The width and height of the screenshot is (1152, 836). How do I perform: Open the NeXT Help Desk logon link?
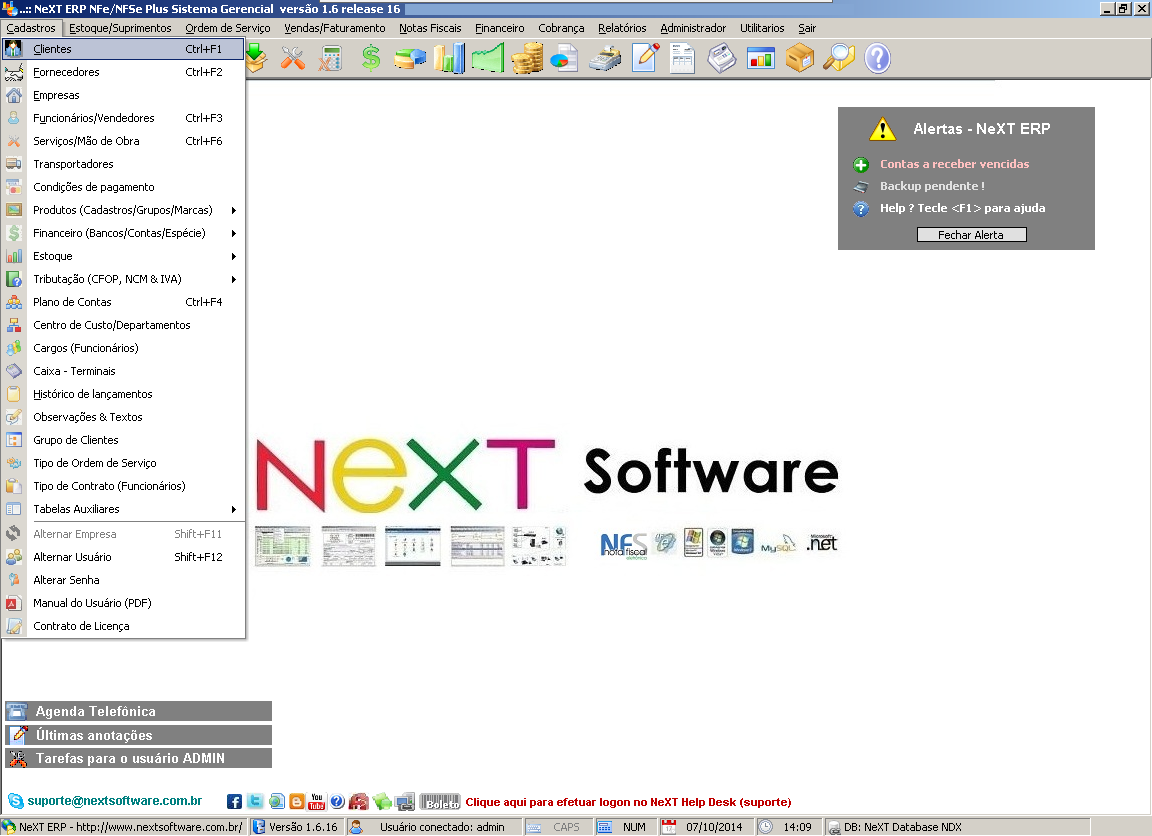coord(630,802)
